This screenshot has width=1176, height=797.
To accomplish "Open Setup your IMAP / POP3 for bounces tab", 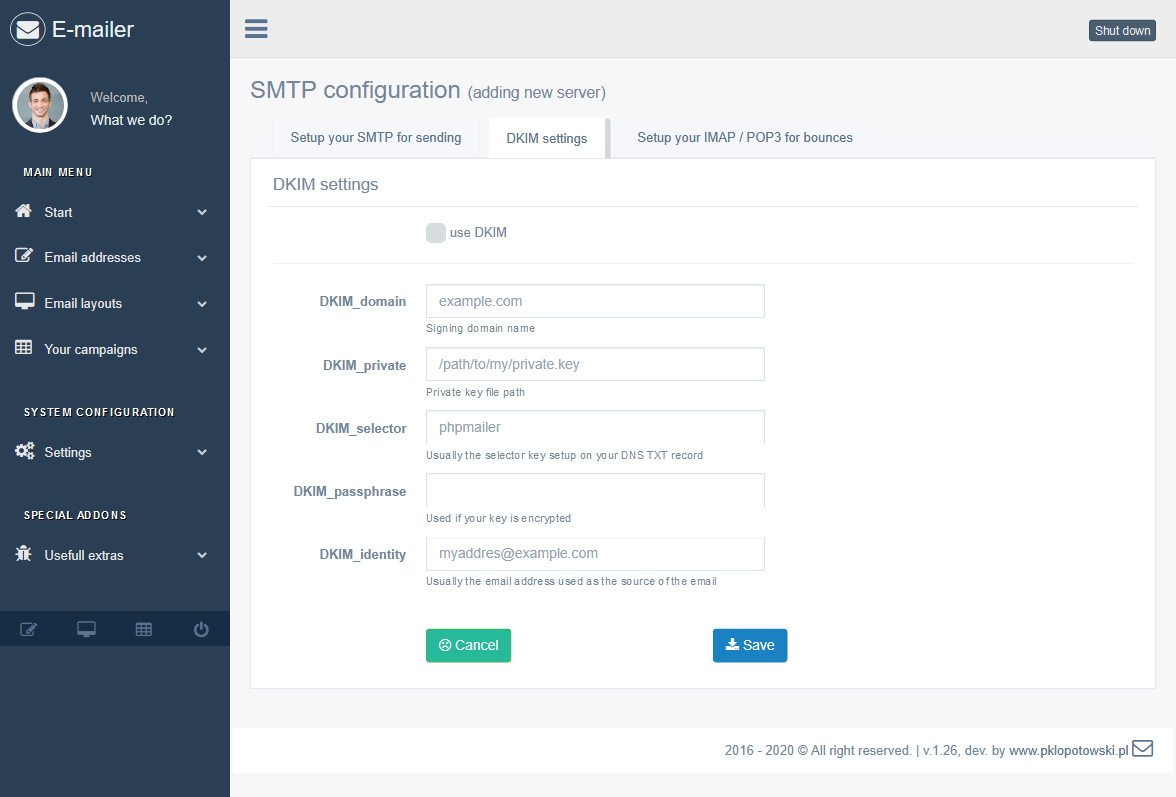I will pyautogui.click(x=745, y=137).
